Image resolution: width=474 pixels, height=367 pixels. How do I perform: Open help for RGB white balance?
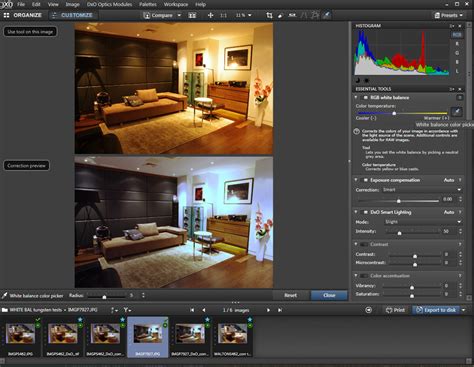tap(460, 98)
